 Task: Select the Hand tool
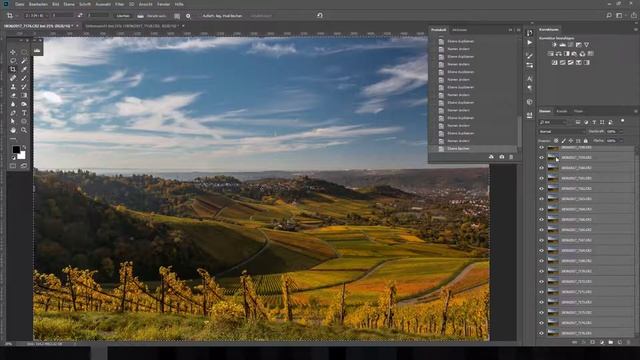coord(13,130)
